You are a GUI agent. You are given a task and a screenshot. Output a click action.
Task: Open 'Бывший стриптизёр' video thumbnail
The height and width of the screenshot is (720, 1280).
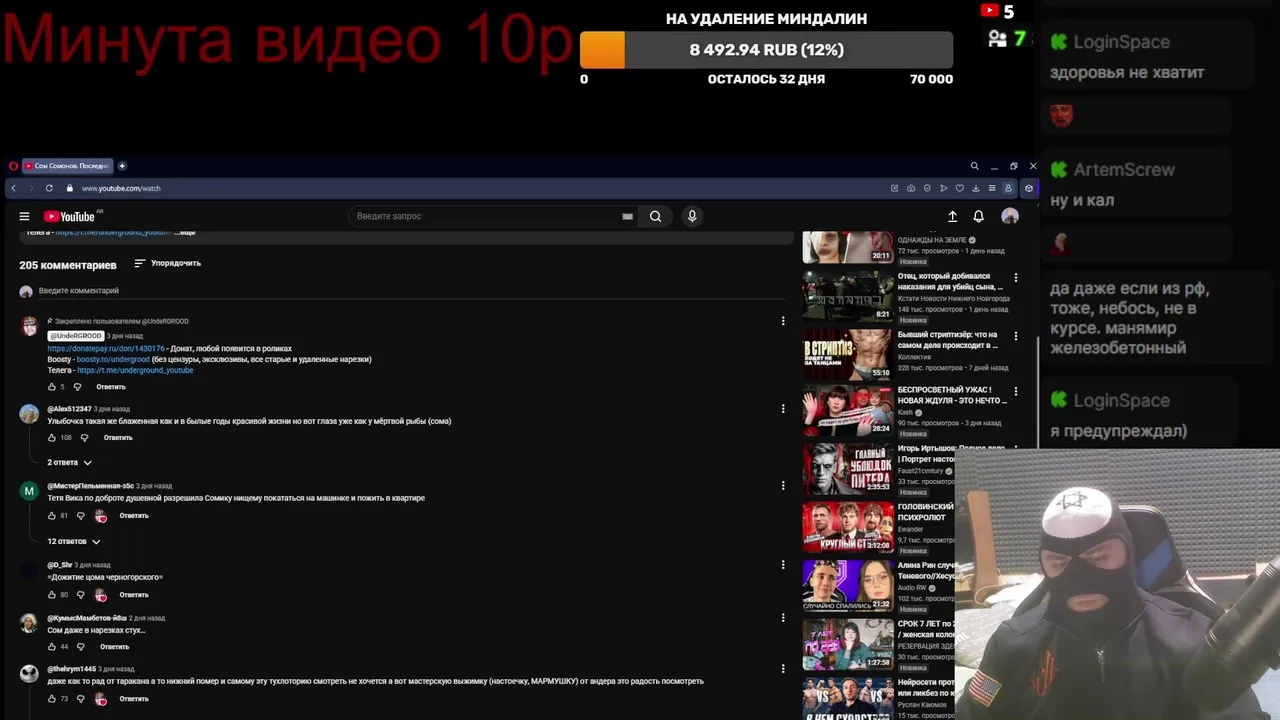pos(848,354)
